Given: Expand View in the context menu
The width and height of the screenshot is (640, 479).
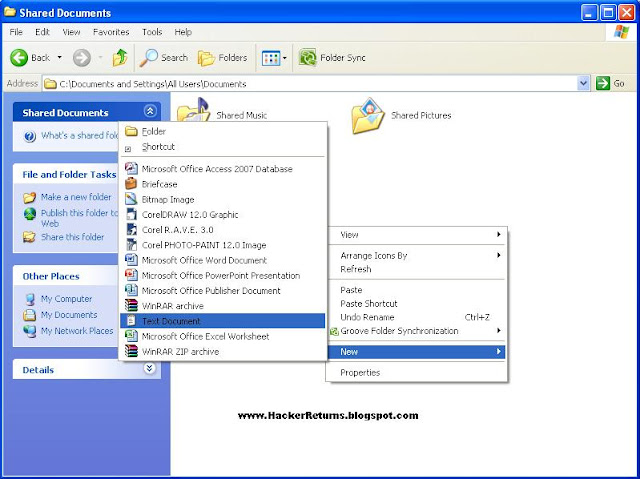Looking at the screenshot, I should pyautogui.click(x=417, y=235).
